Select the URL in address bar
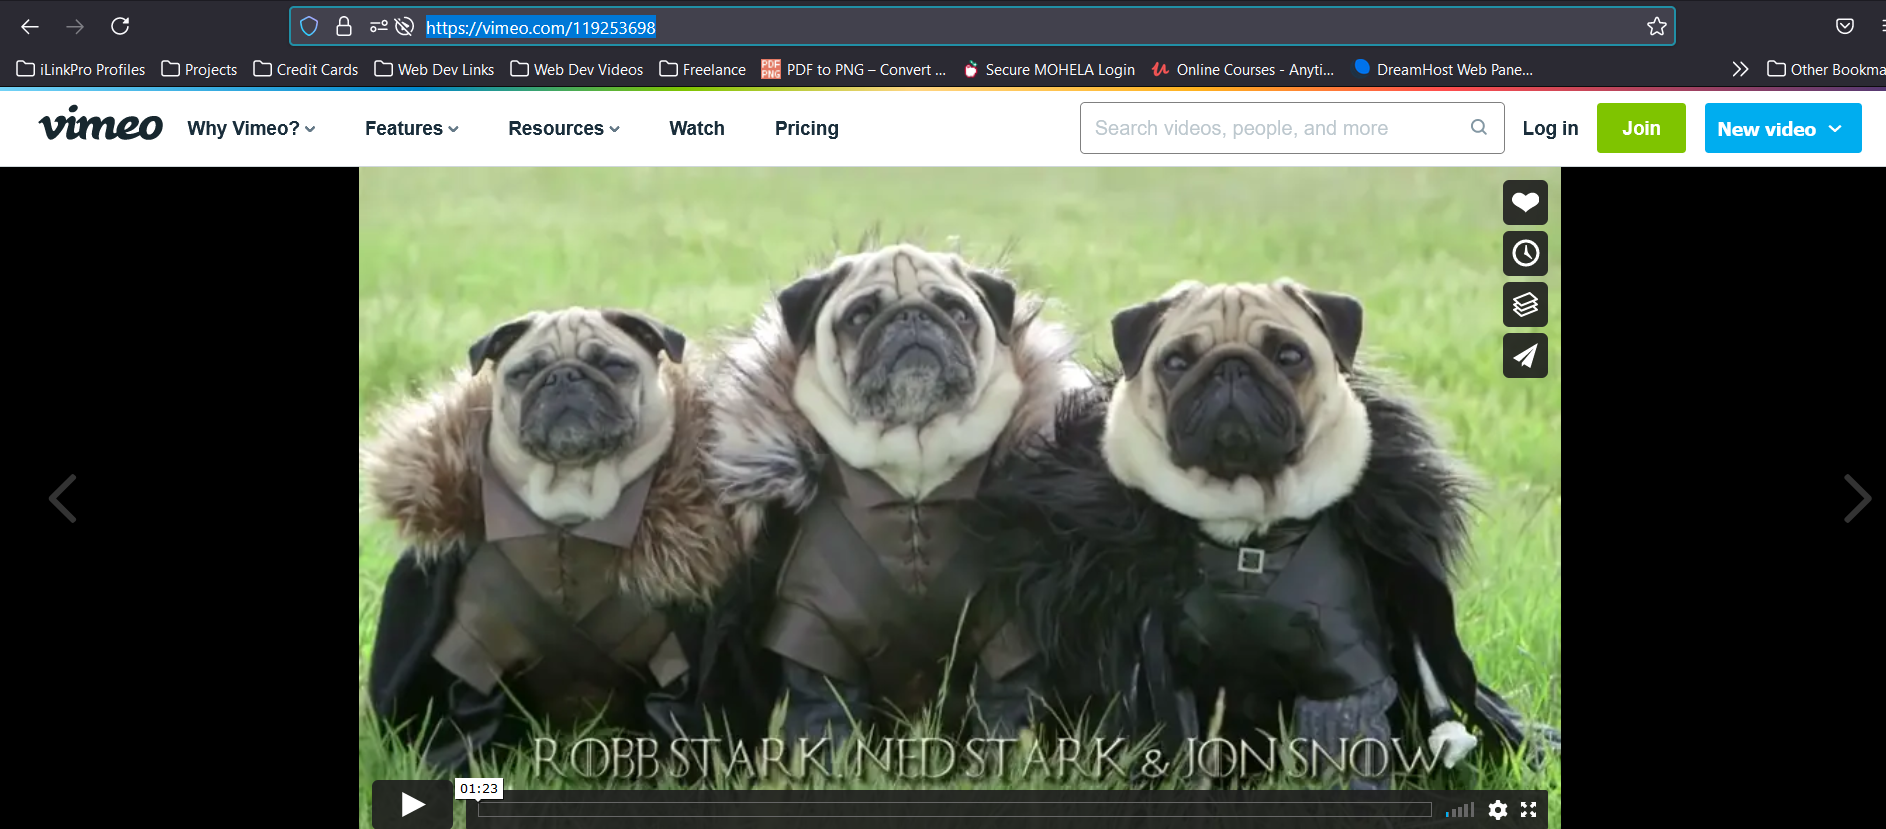This screenshot has height=829, width=1886. pyautogui.click(x=541, y=27)
